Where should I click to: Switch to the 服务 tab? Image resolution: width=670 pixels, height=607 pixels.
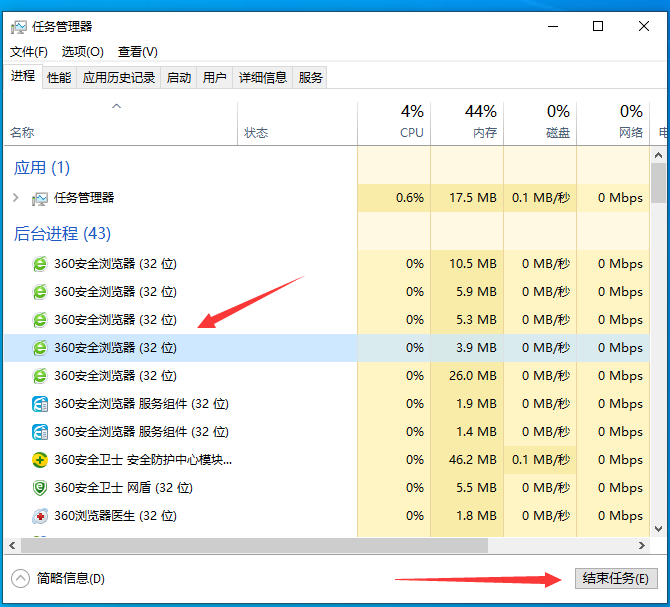310,78
